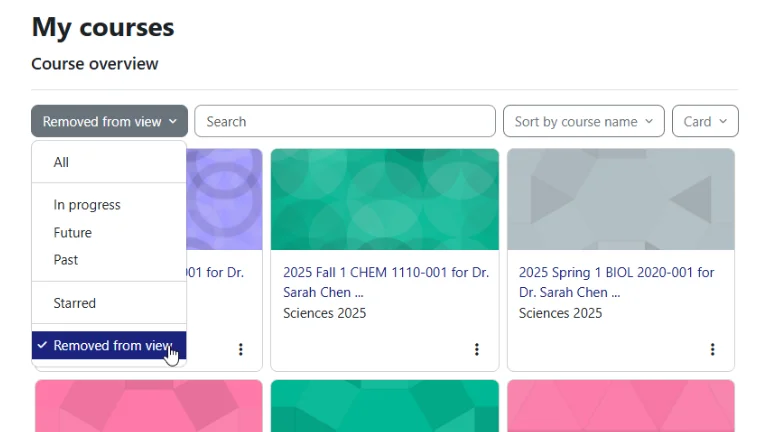This screenshot has width=768, height=432.
Task: Choose Past filter option
Action: point(109,260)
